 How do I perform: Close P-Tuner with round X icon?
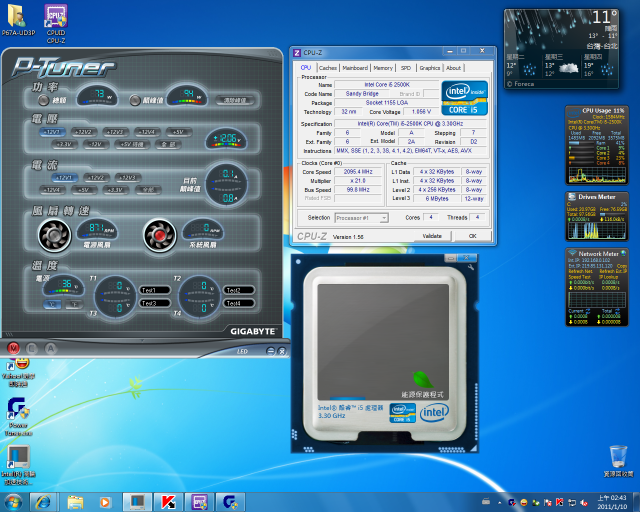[x=282, y=351]
